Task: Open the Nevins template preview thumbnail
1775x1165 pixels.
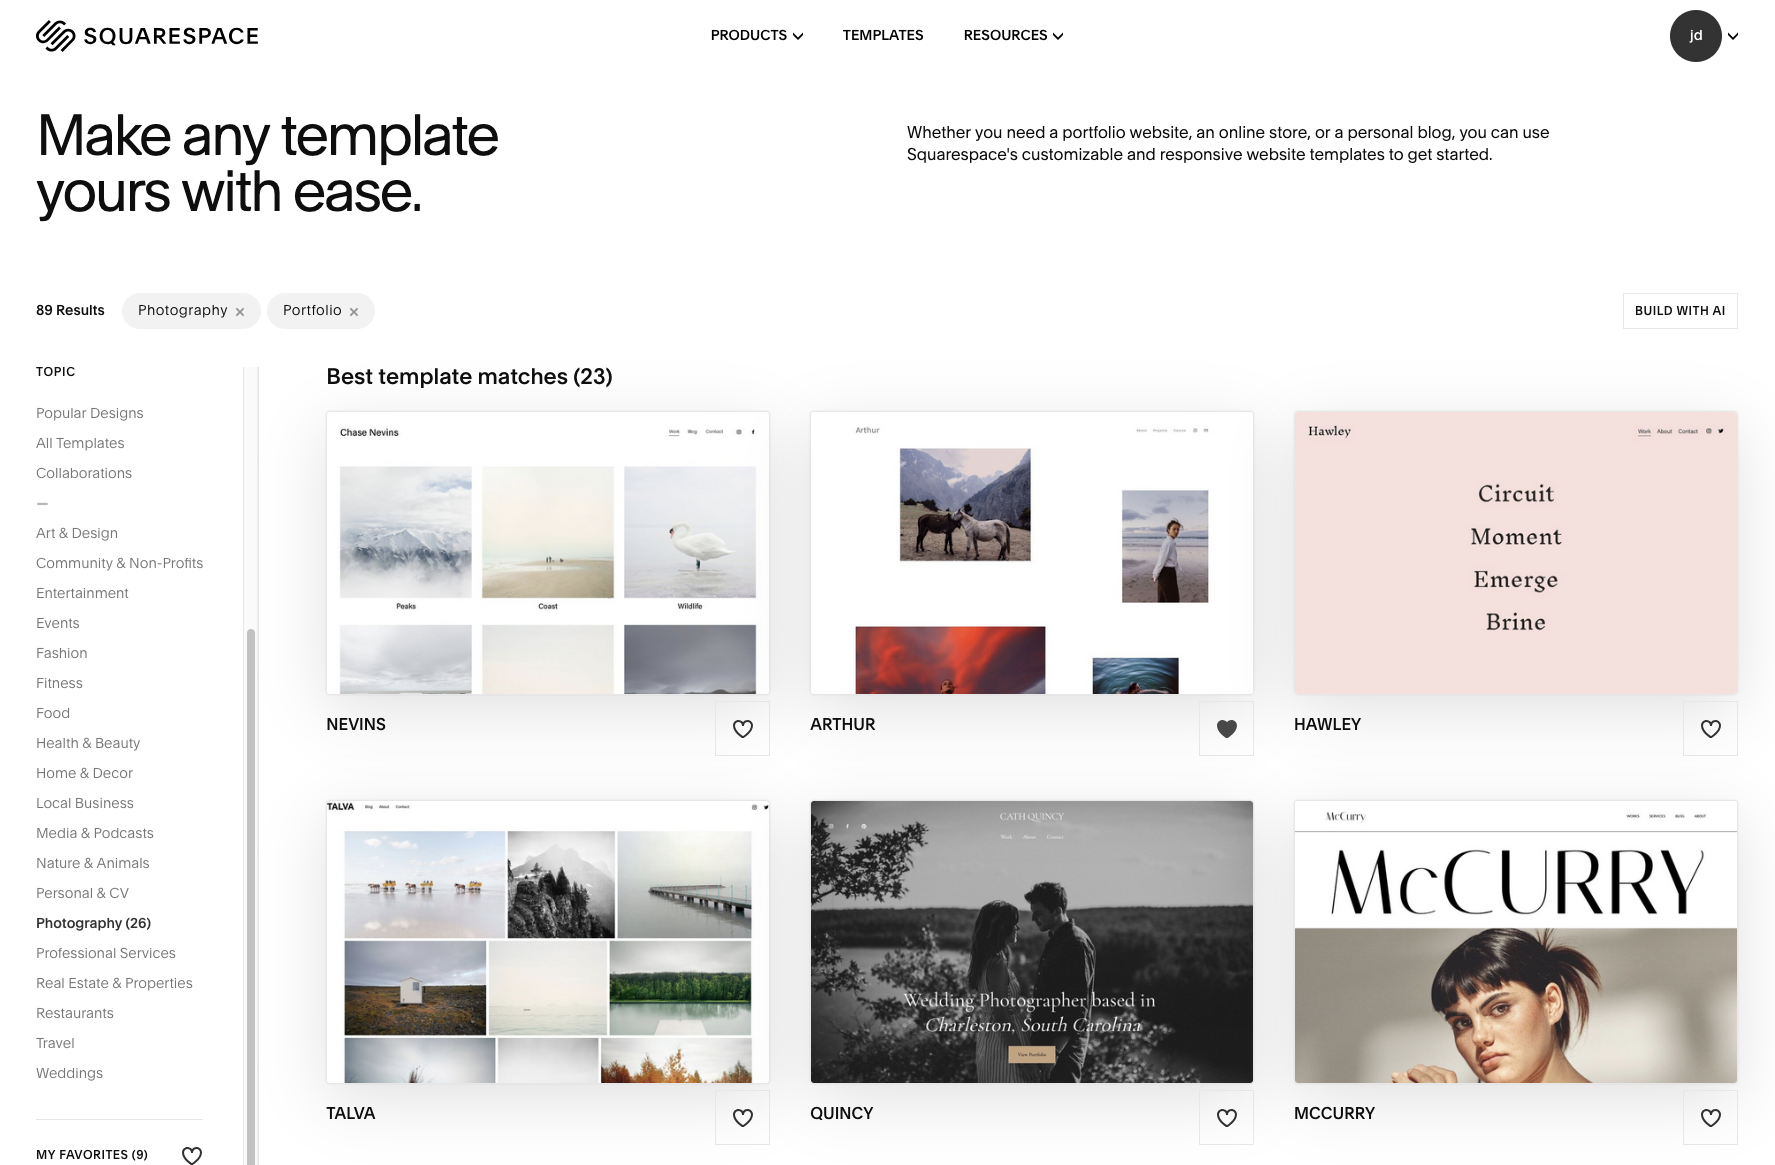Action: coord(548,553)
